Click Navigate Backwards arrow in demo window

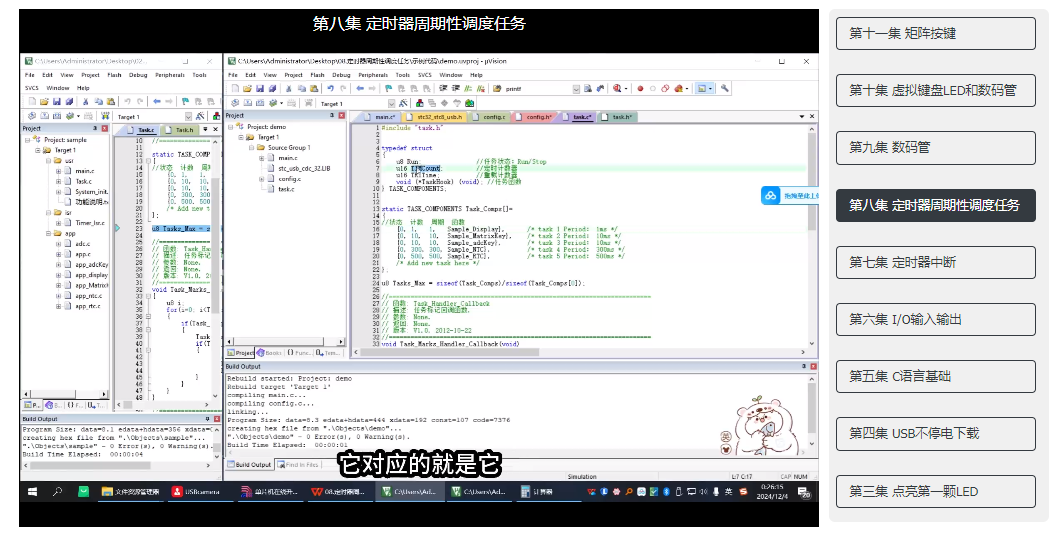pos(360,88)
